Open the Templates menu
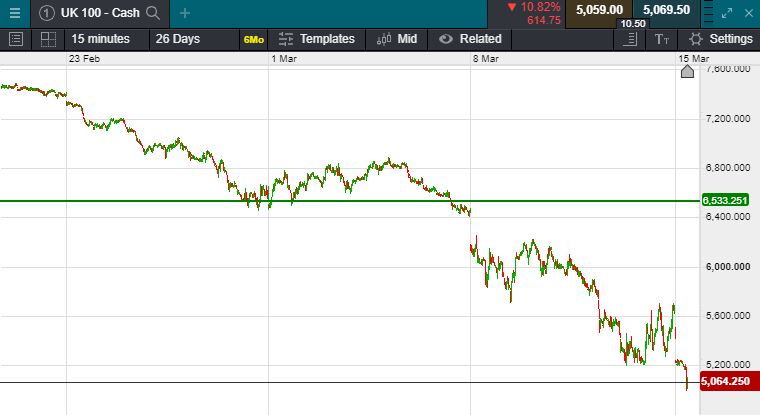 (x=317, y=39)
